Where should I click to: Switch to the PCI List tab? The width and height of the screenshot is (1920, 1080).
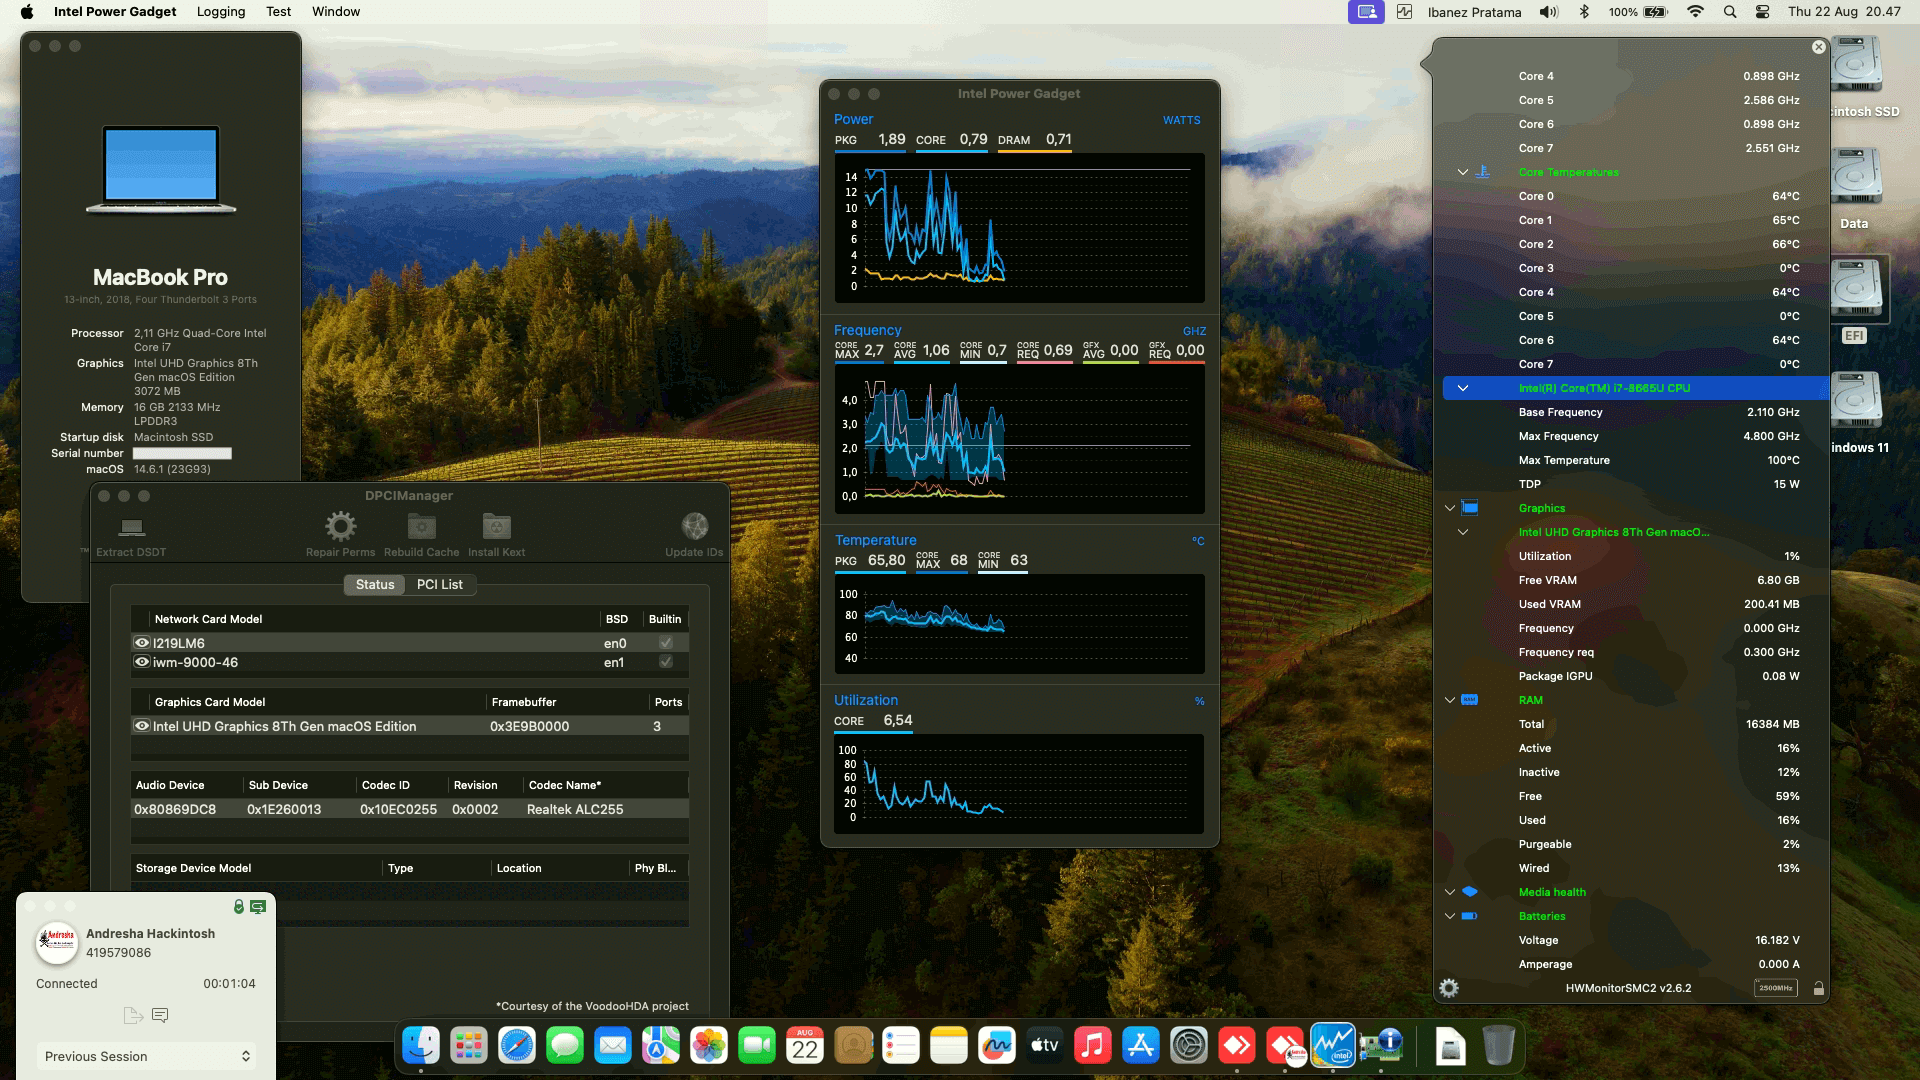(440, 584)
